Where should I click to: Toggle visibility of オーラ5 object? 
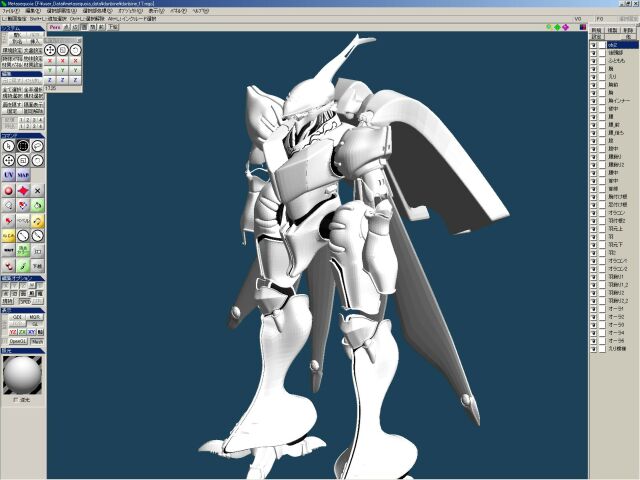tap(594, 341)
